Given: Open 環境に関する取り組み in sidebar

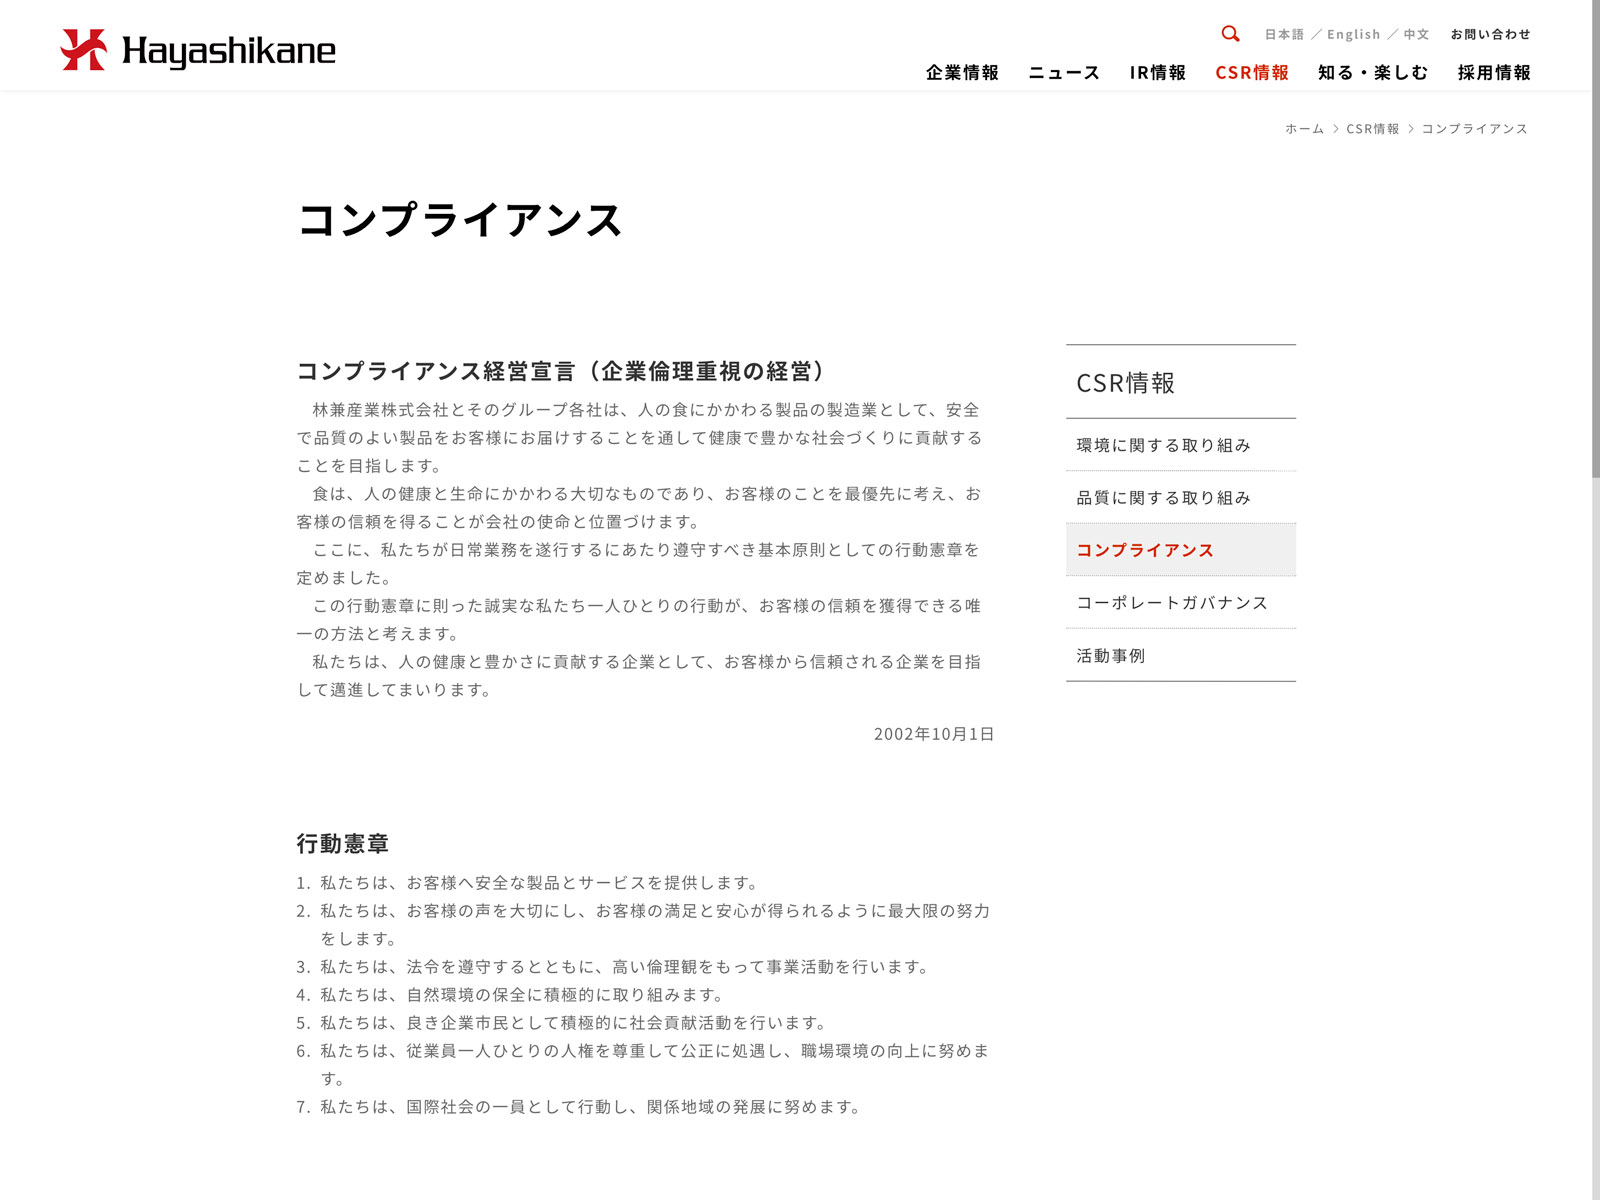Looking at the screenshot, I should pyautogui.click(x=1164, y=446).
